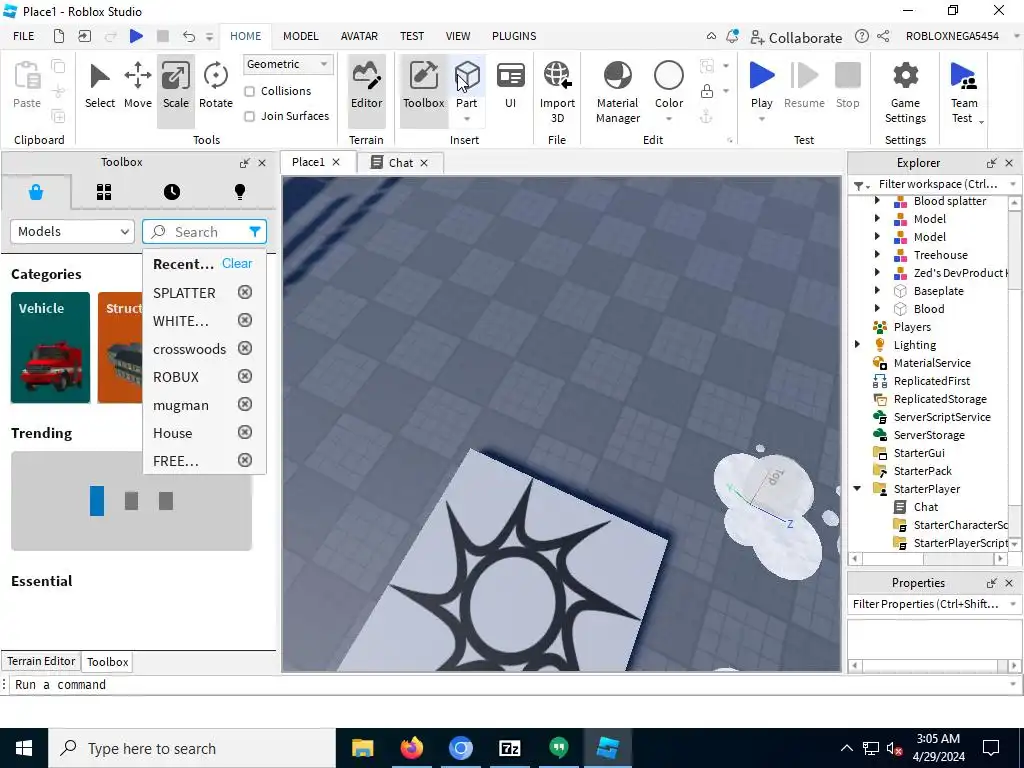Open Firefox from the taskbar
The height and width of the screenshot is (768, 1024).
[411, 748]
